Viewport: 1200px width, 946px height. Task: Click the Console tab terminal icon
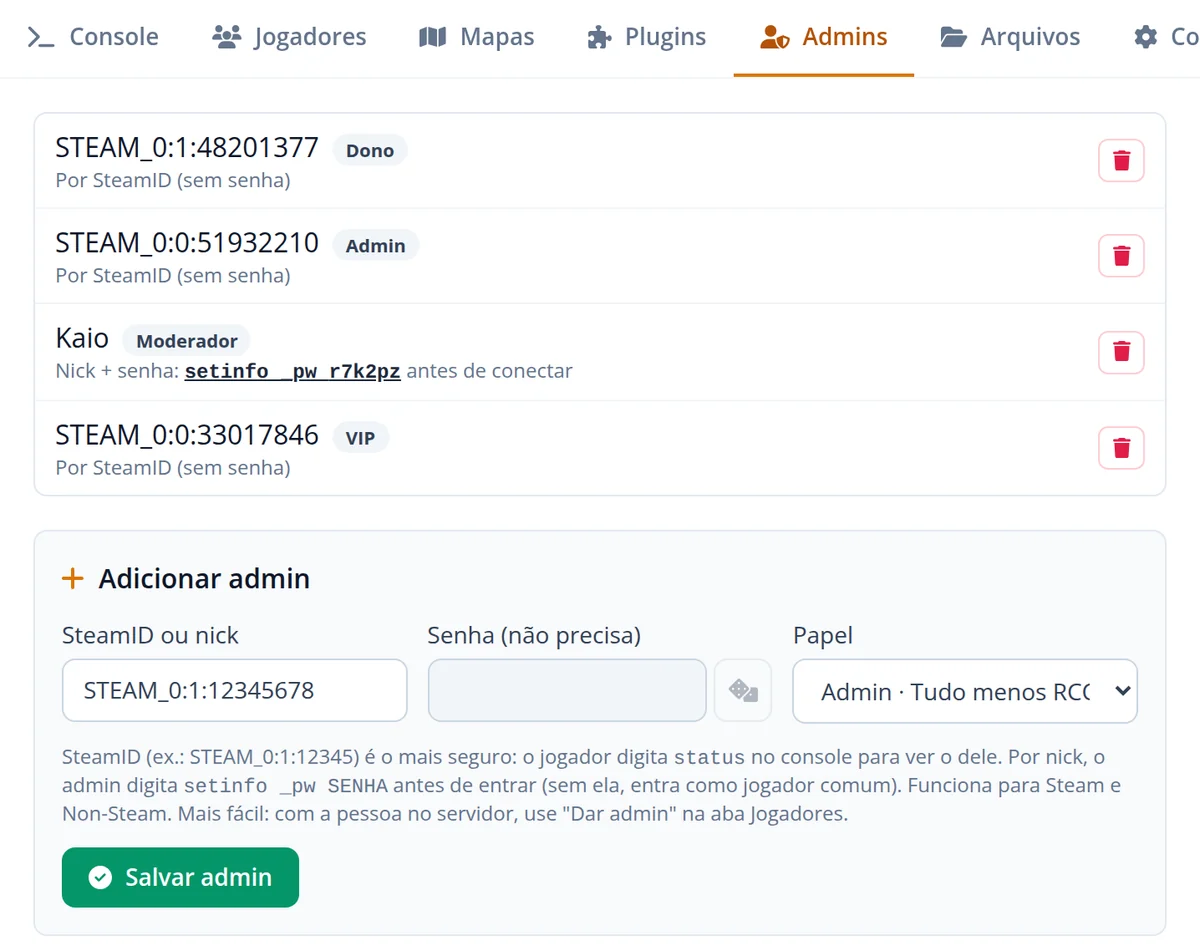[x=41, y=38]
